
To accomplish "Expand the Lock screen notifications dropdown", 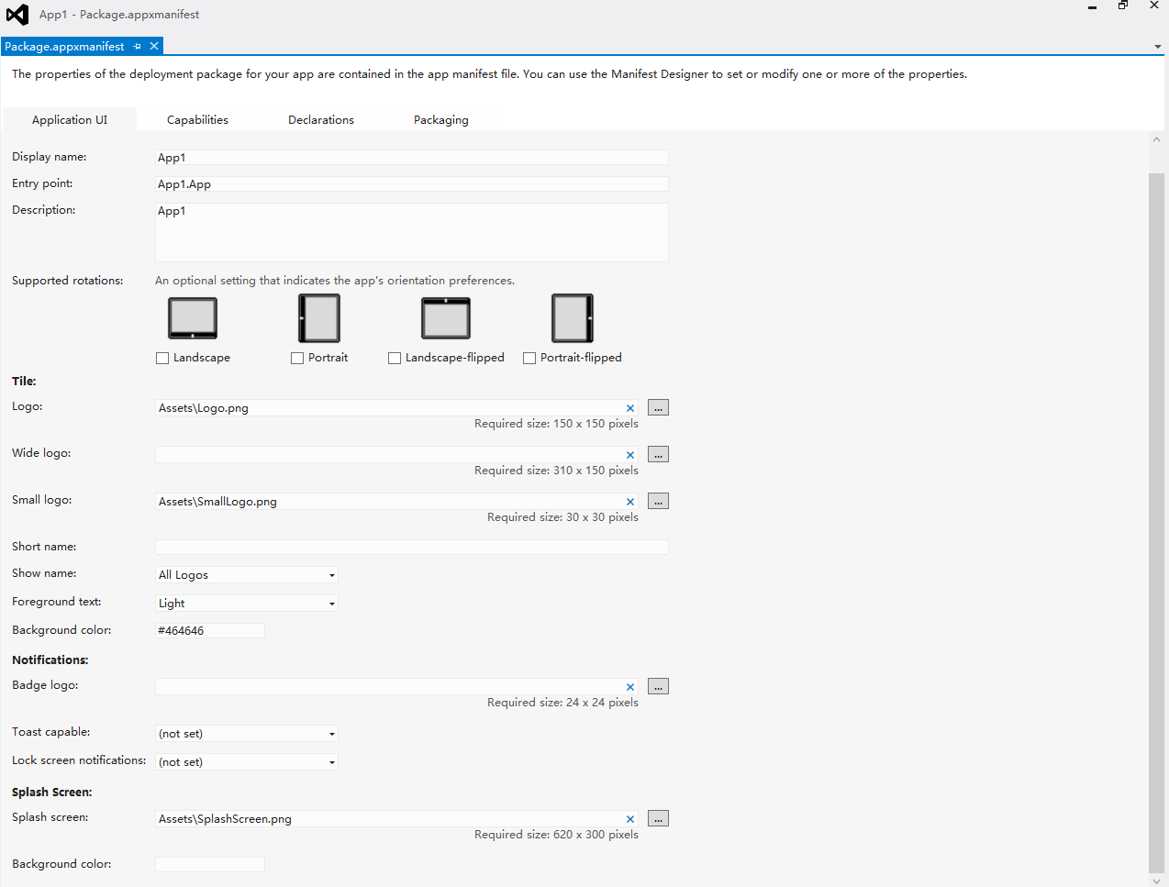I will pyautogui.click(x=246, y=762).
